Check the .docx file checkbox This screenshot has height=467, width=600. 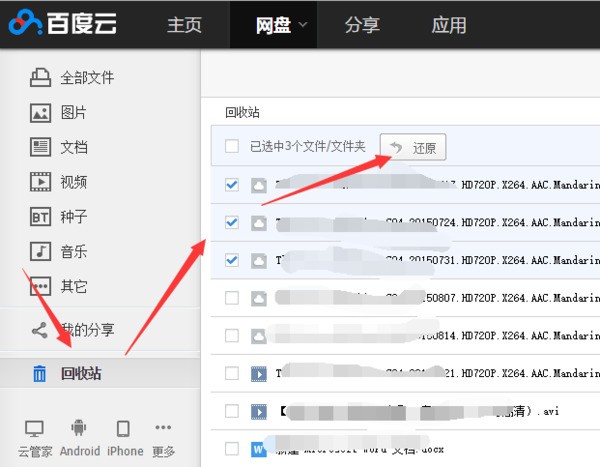pyautogui.click(x=232, y=449)
